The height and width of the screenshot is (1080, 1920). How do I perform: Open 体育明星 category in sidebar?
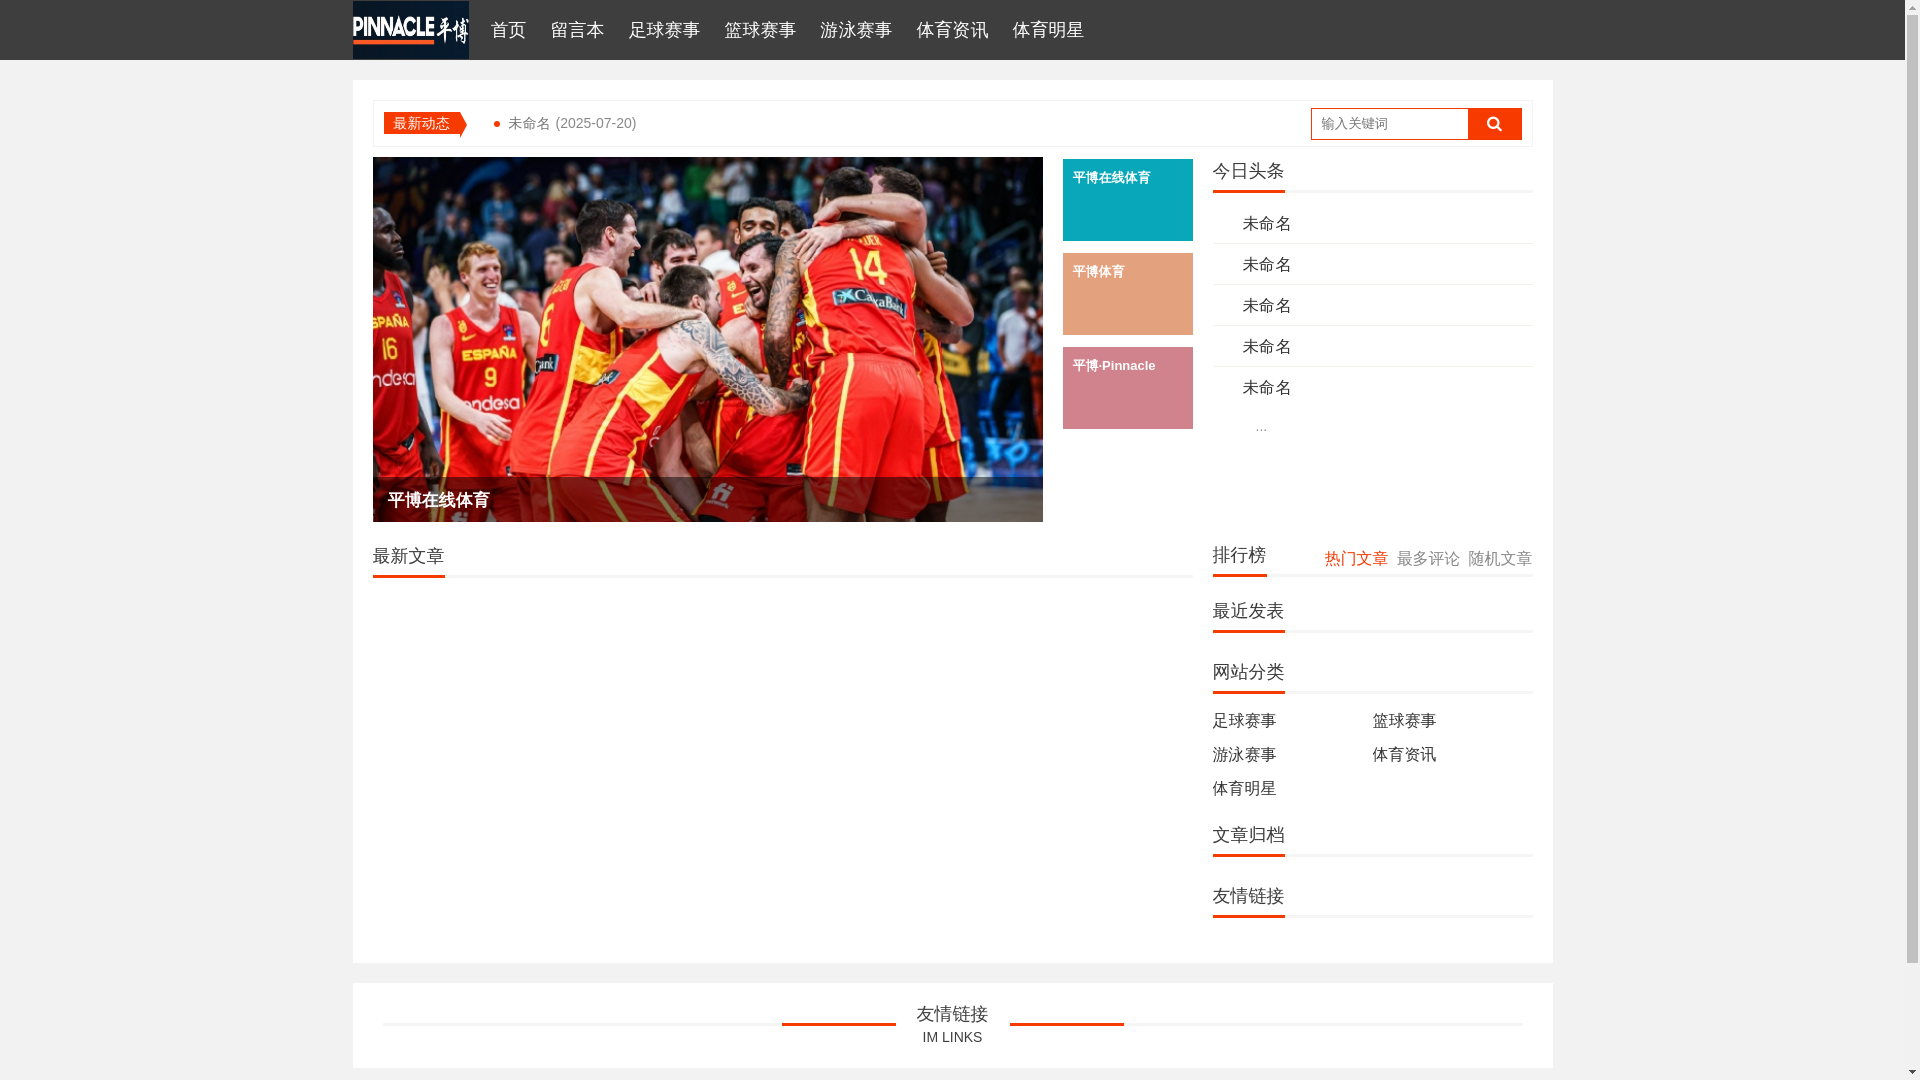(1244, 789)
